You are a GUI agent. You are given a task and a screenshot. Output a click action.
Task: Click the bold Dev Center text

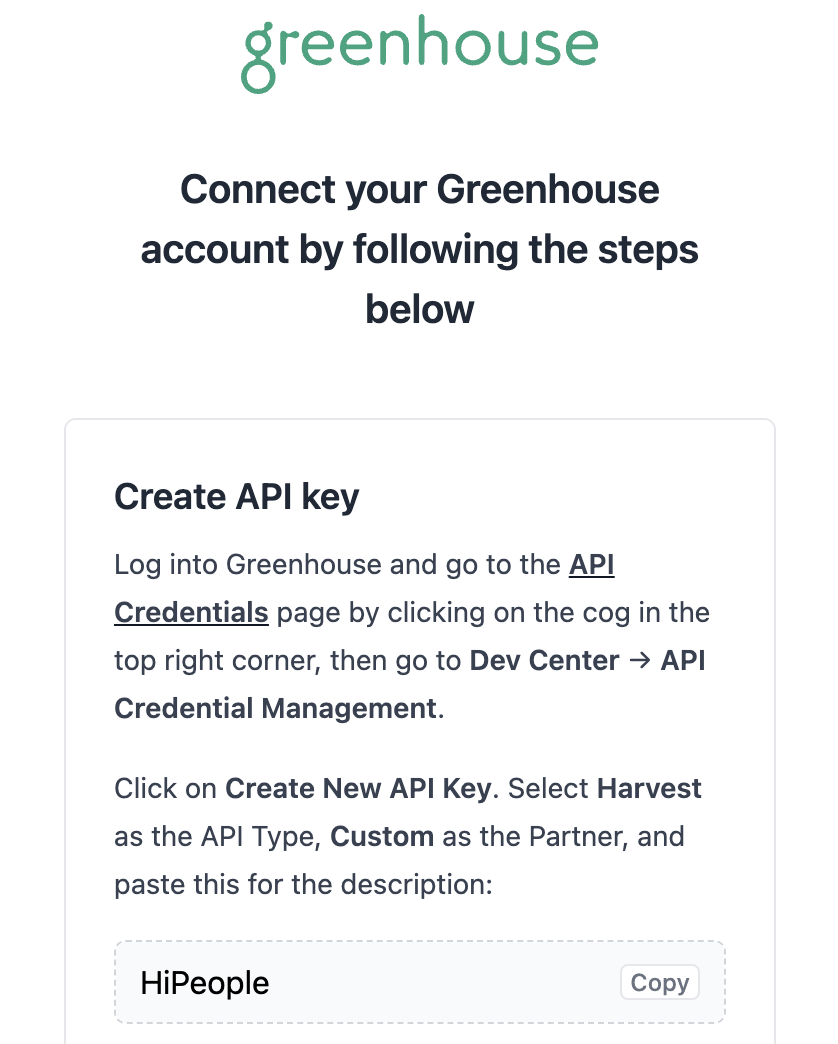544,660
